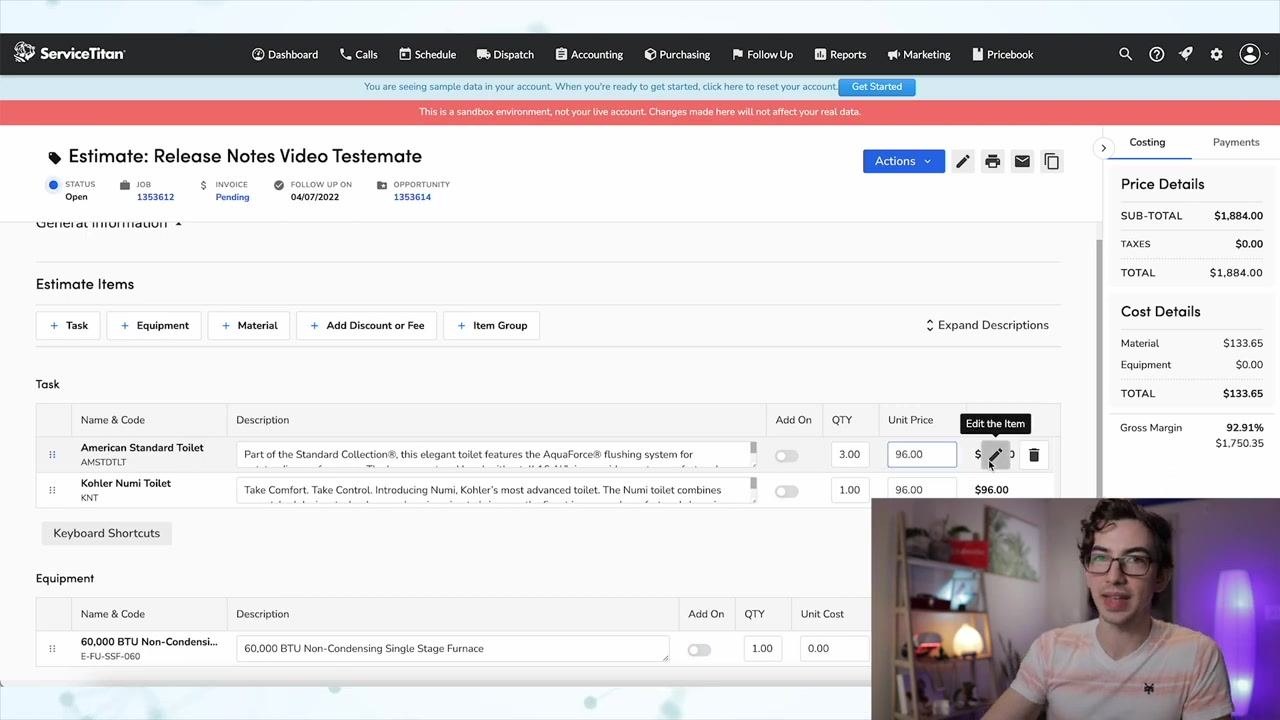The image size is (1280, 720).
Task: Show Keyboard Shortcuts
Action: [x=107, y=533]
